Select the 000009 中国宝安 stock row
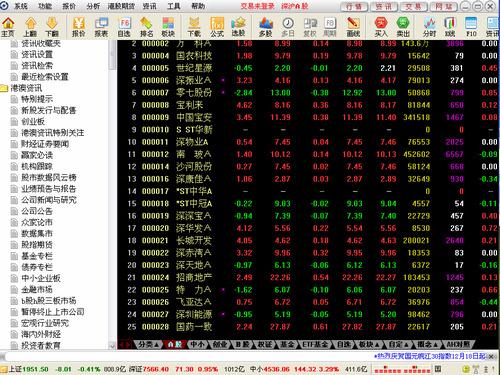This screenshot has width=500, height=375. [x=308, y=117]
